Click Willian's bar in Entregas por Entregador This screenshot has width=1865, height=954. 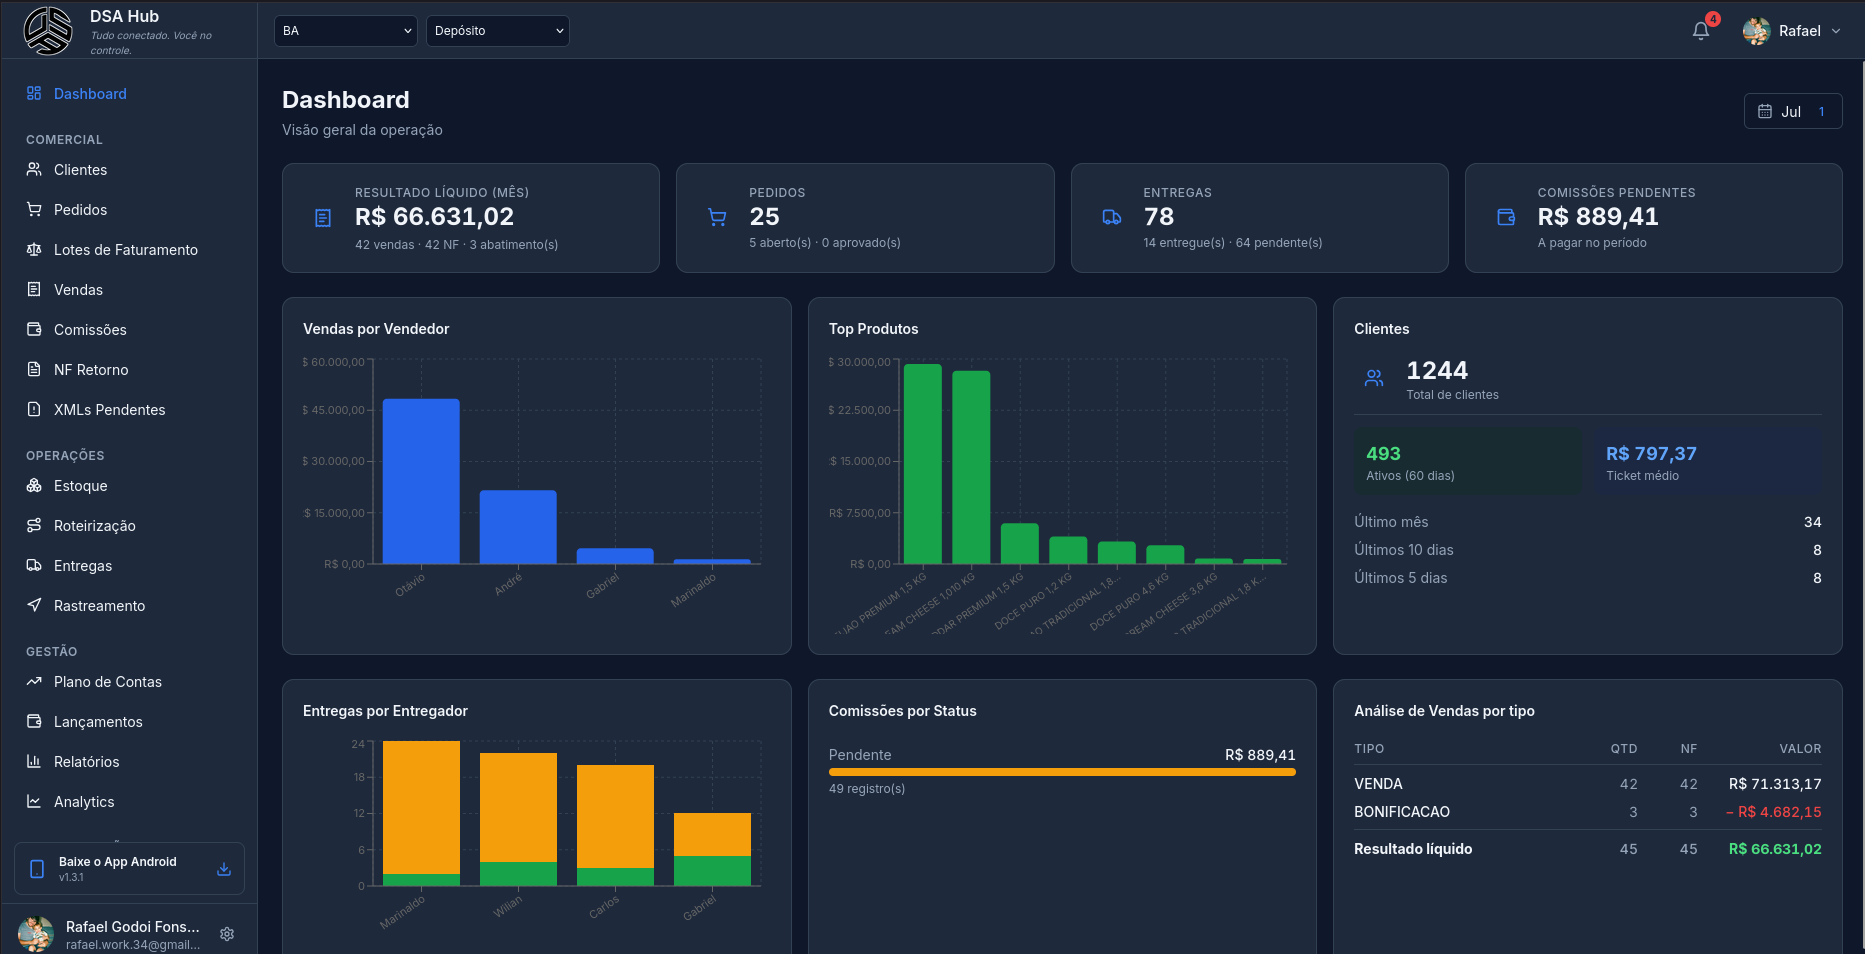(518, 819)
